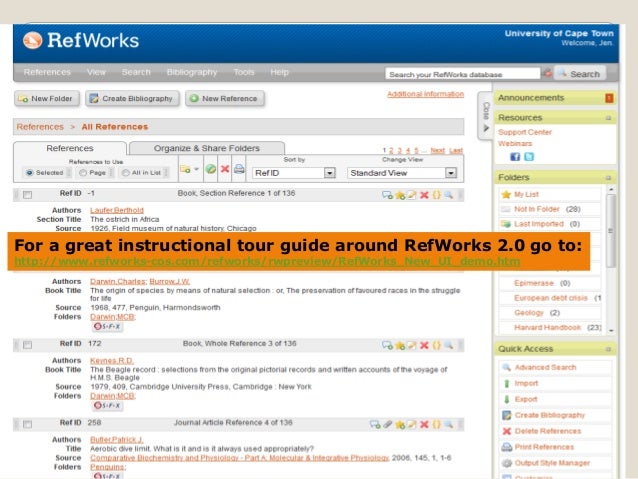Click cite braces icon on Ref ID 172 row

point(437,345)
